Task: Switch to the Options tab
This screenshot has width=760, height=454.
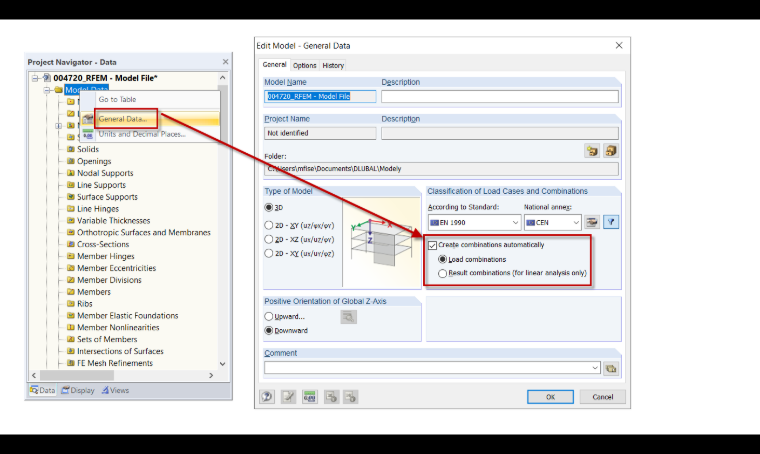Action: (x=304, y=65)
